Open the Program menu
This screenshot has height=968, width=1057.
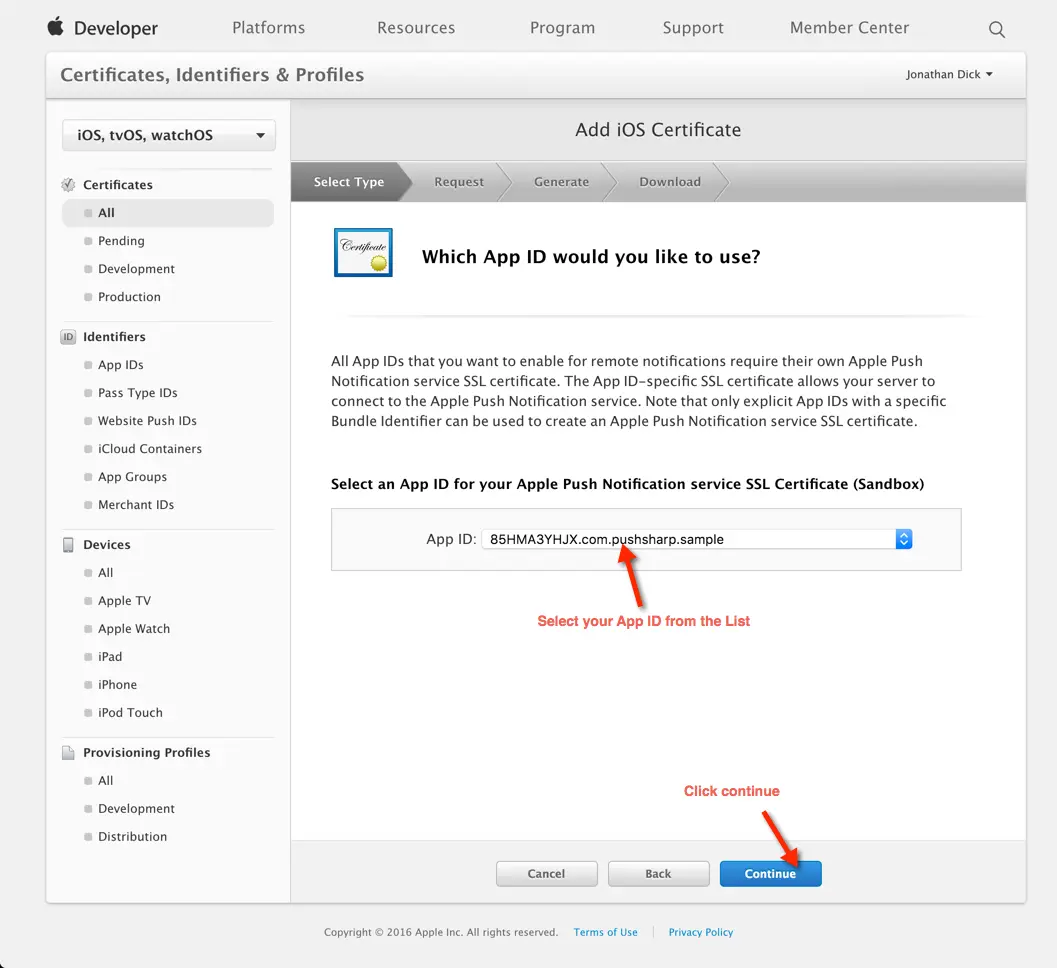(562, 28)
